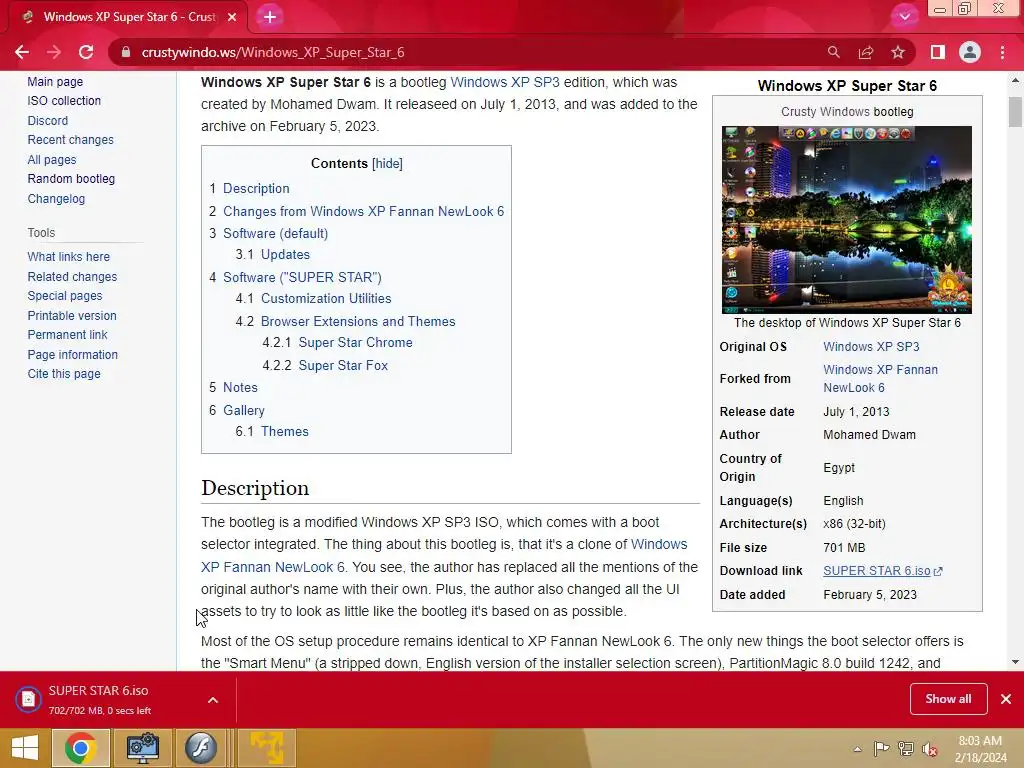Jump to Customization Utilities subsection
This screenshot has width=1024, height=768.
click(x=327, y=298)
